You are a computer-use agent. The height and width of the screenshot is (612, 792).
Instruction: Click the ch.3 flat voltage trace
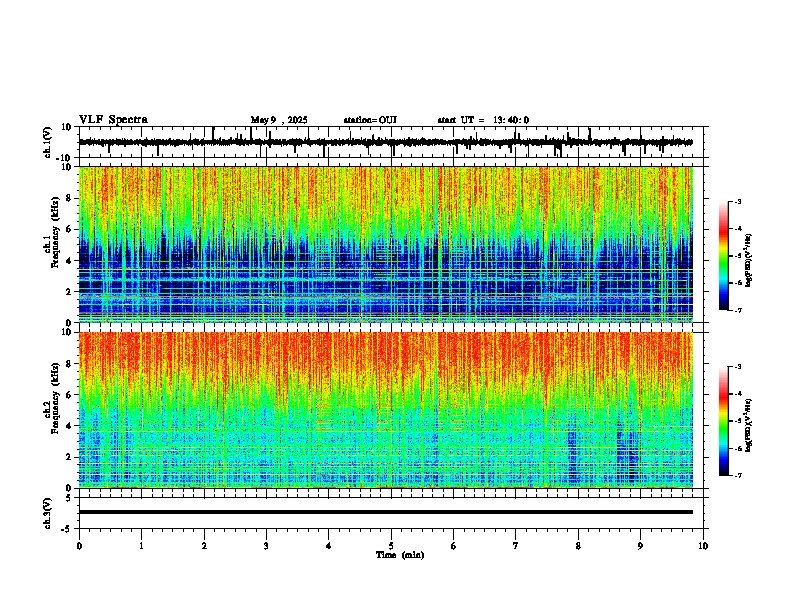[x=386, y=512]
